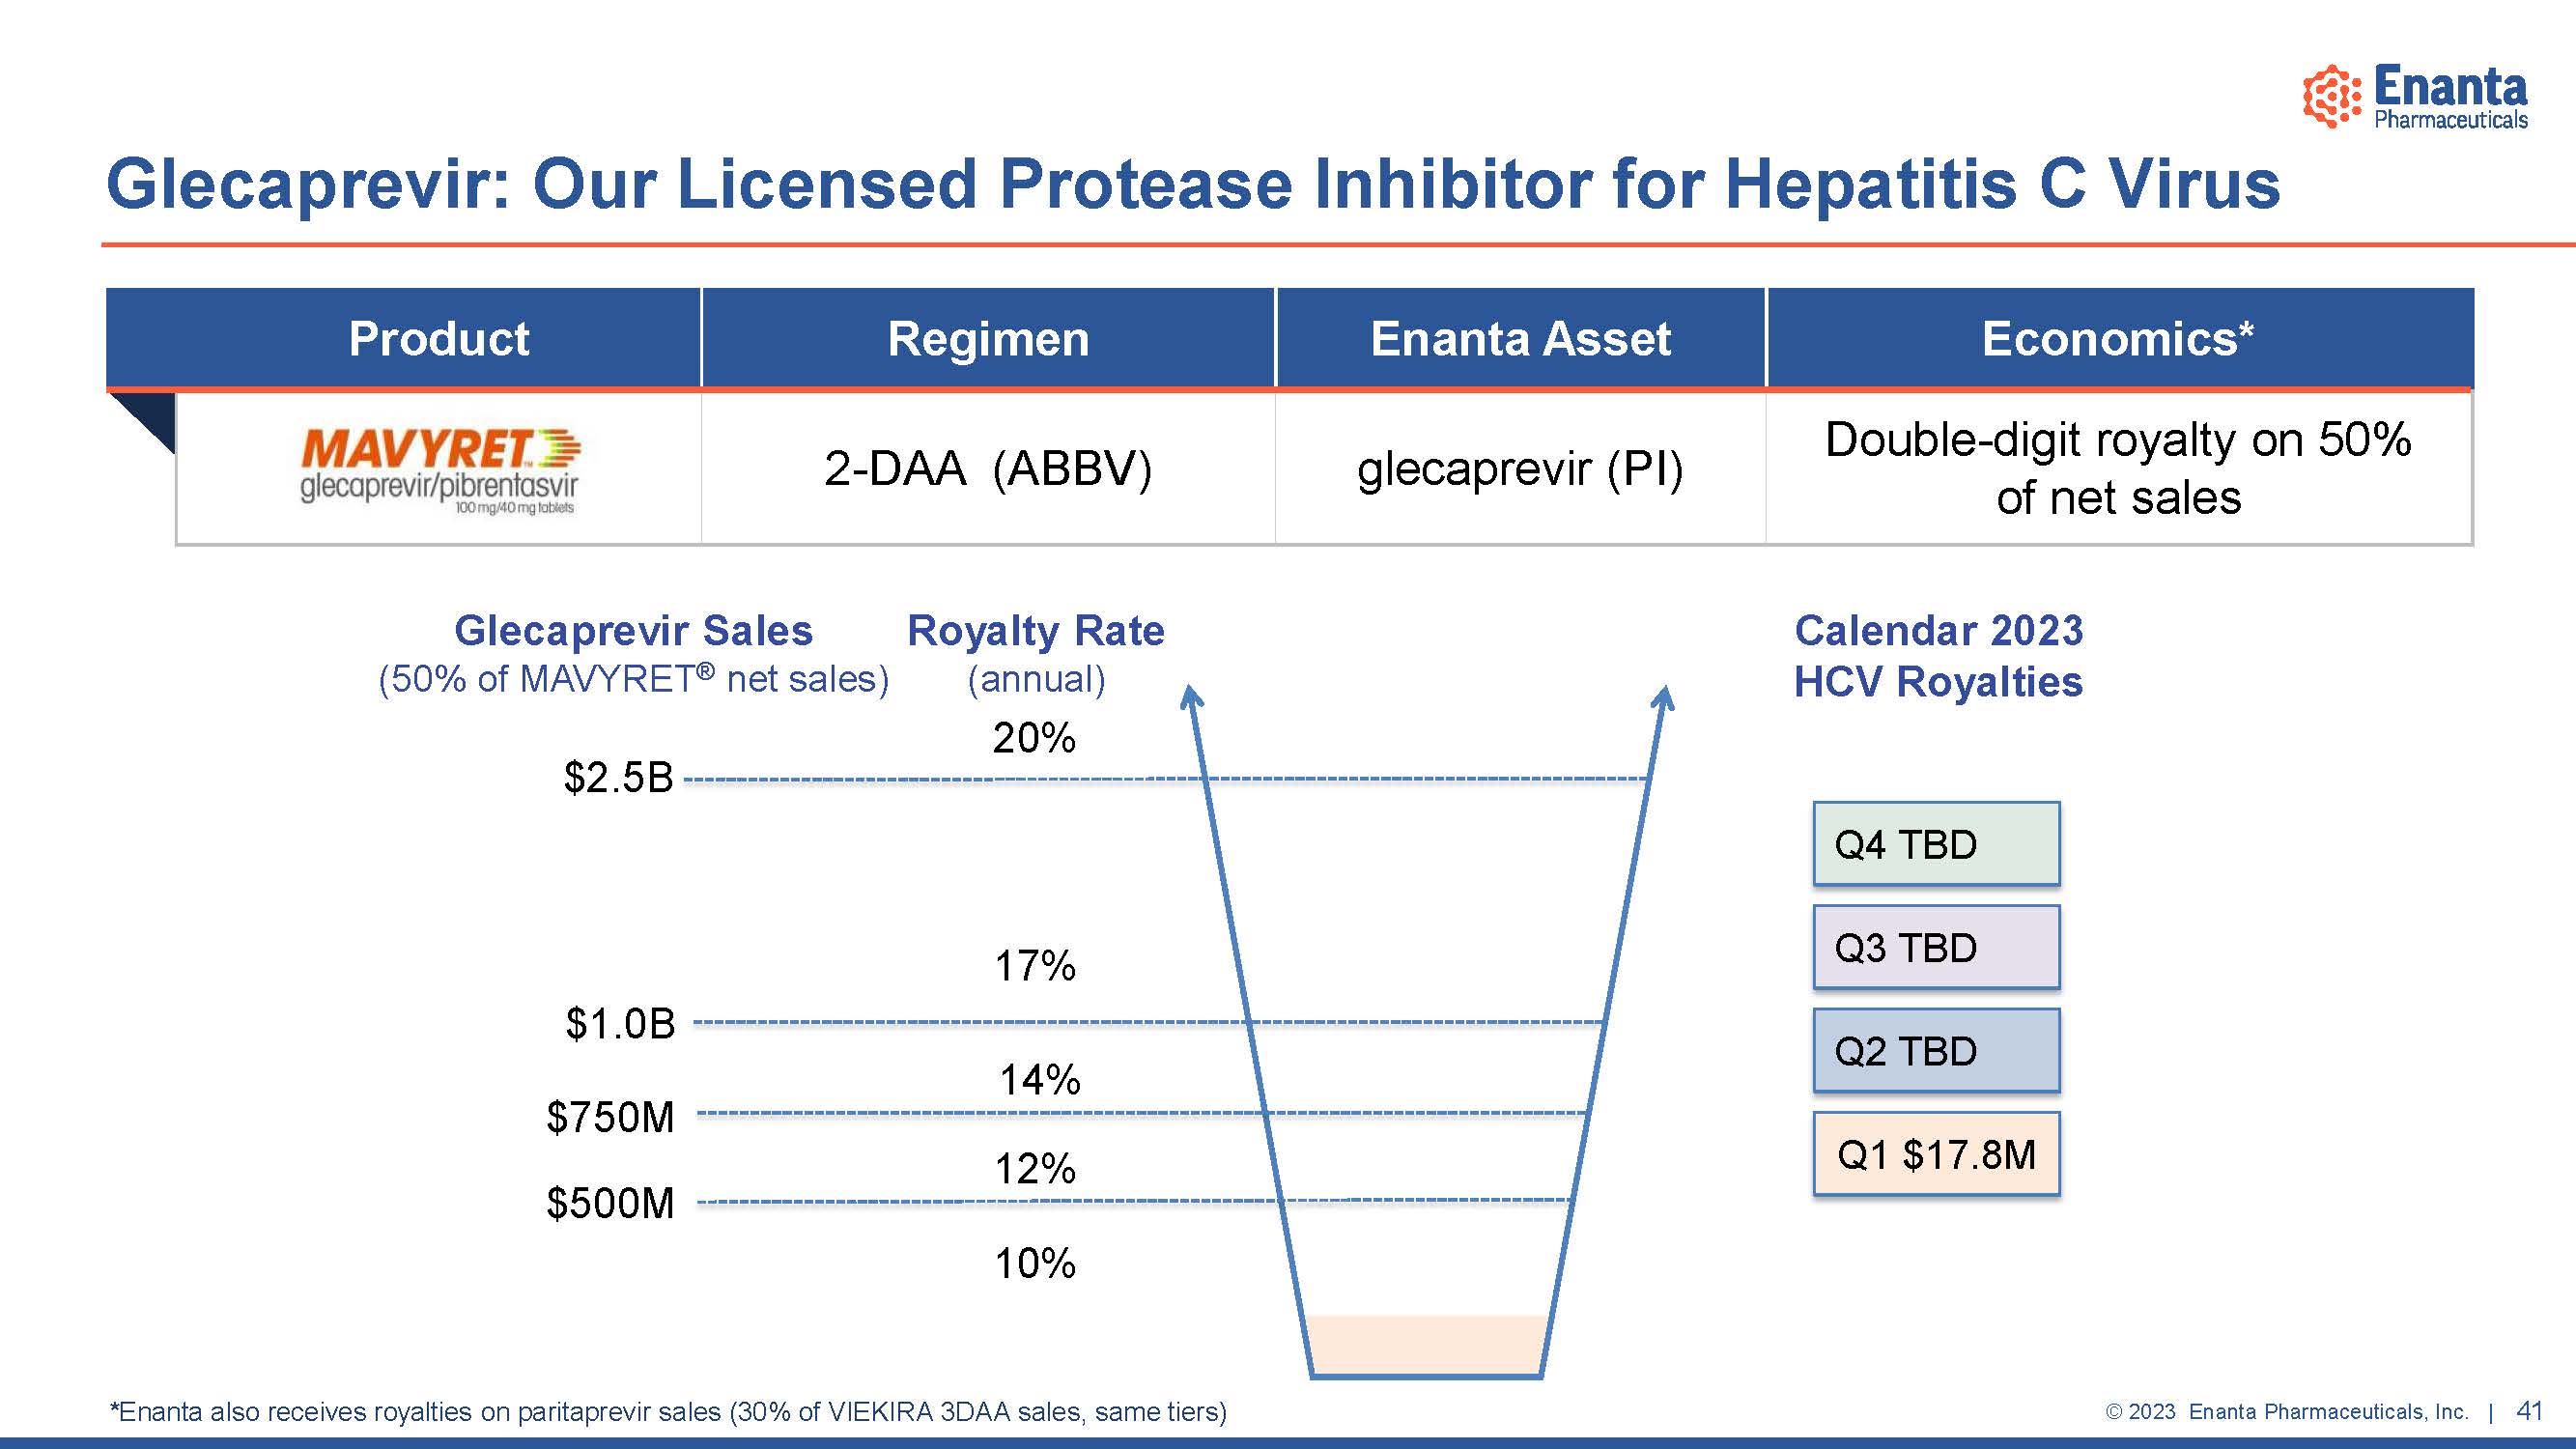Select the "$2.5B" sales threshold
The width and height of the screenshot is (2576, 1449).
(x=619, y=778)
